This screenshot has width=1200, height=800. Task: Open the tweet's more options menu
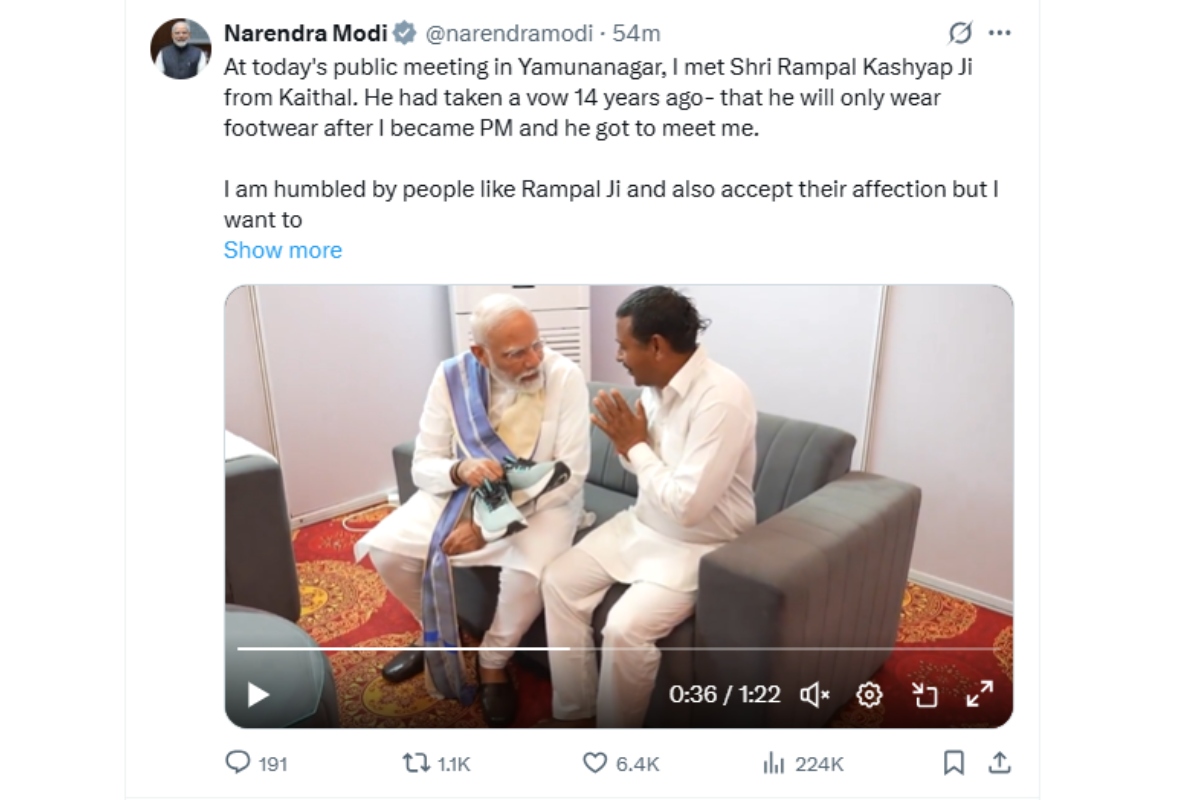(x=998, y=31)
